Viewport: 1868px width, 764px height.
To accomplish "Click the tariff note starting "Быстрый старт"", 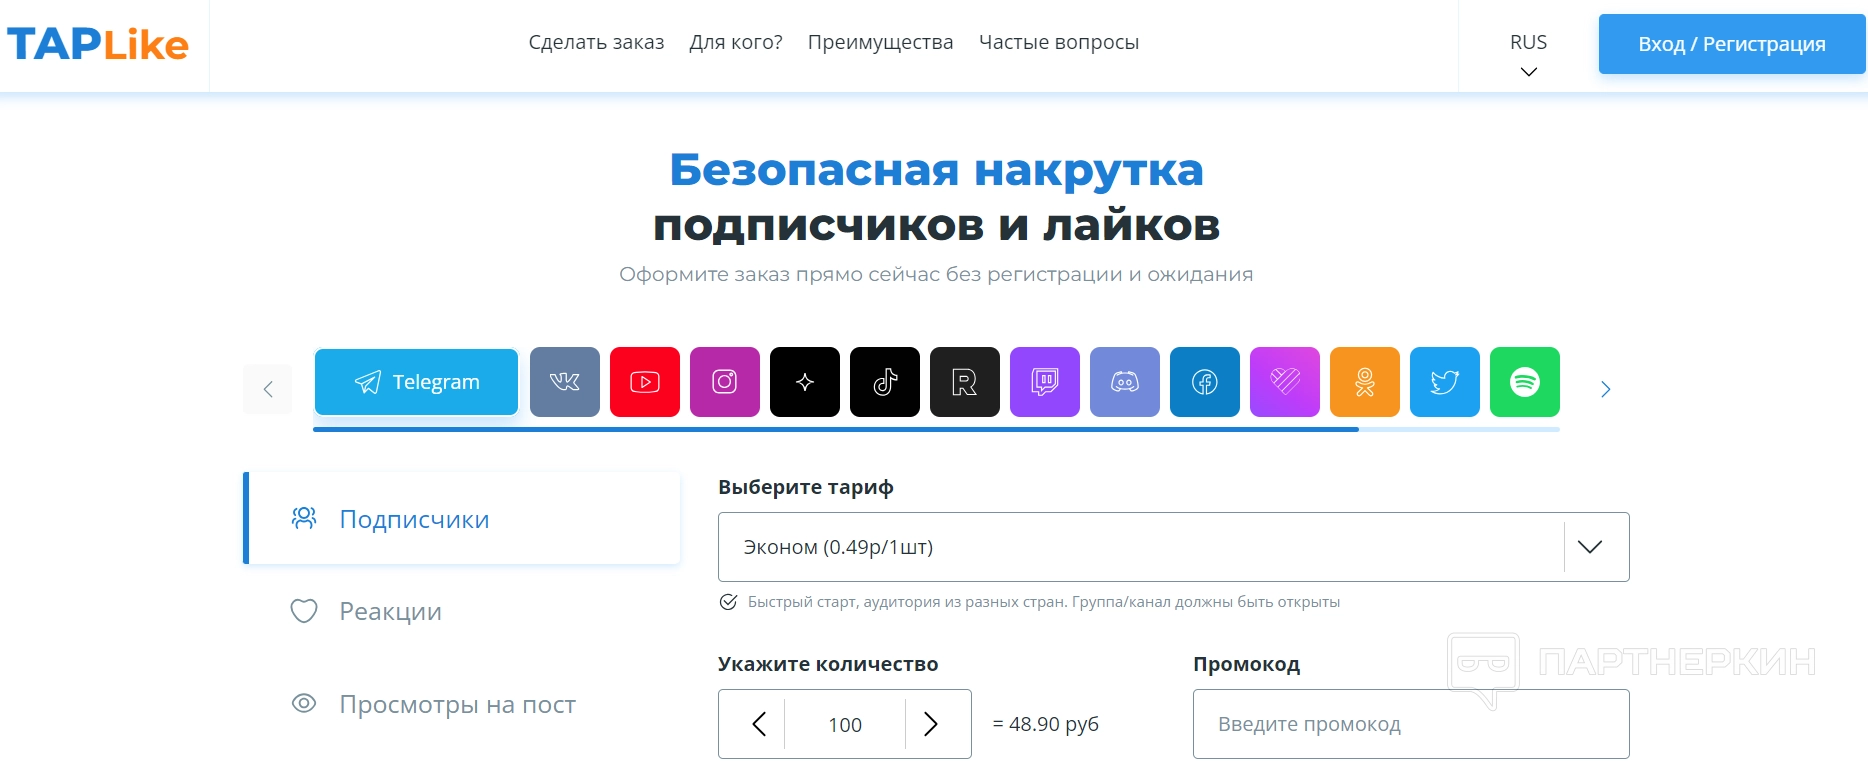I will point(1044,602).
